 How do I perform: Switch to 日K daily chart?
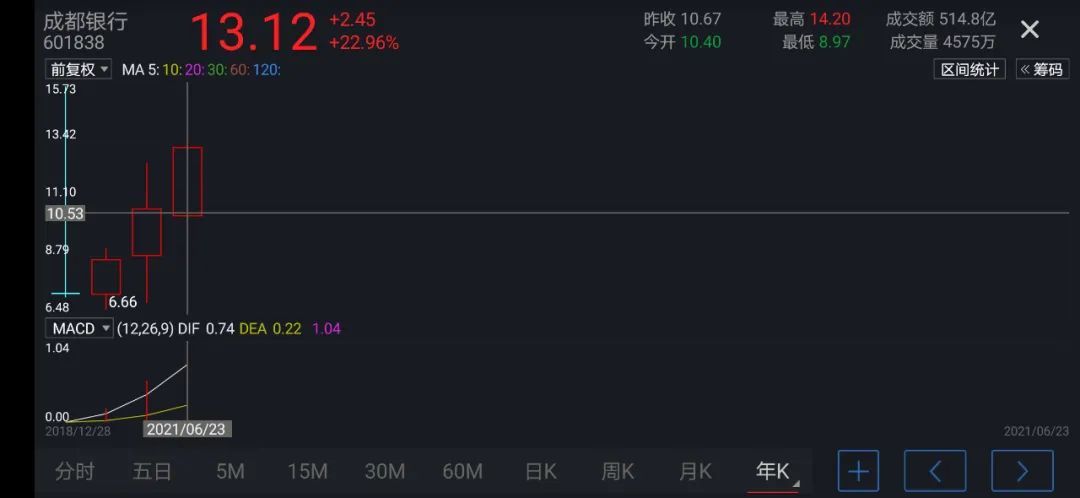(541, 471)
